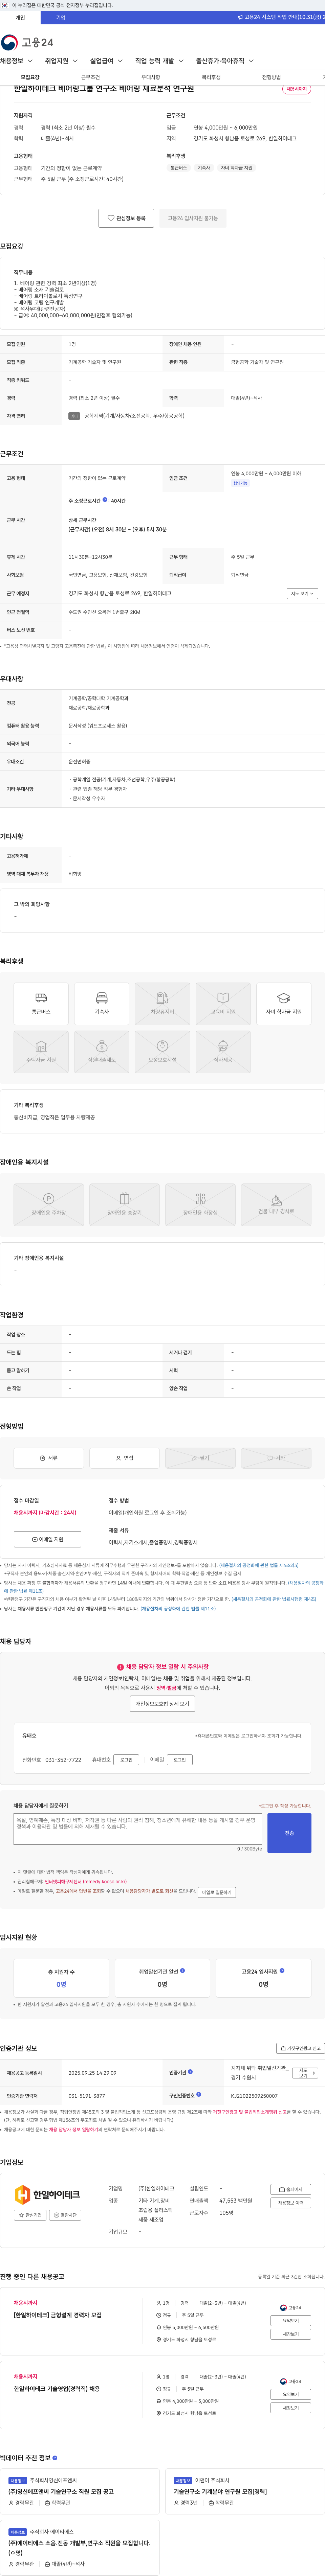
Task: Click the 지도 보기 expander in 인증기관 row
Action: [305, 2073]
